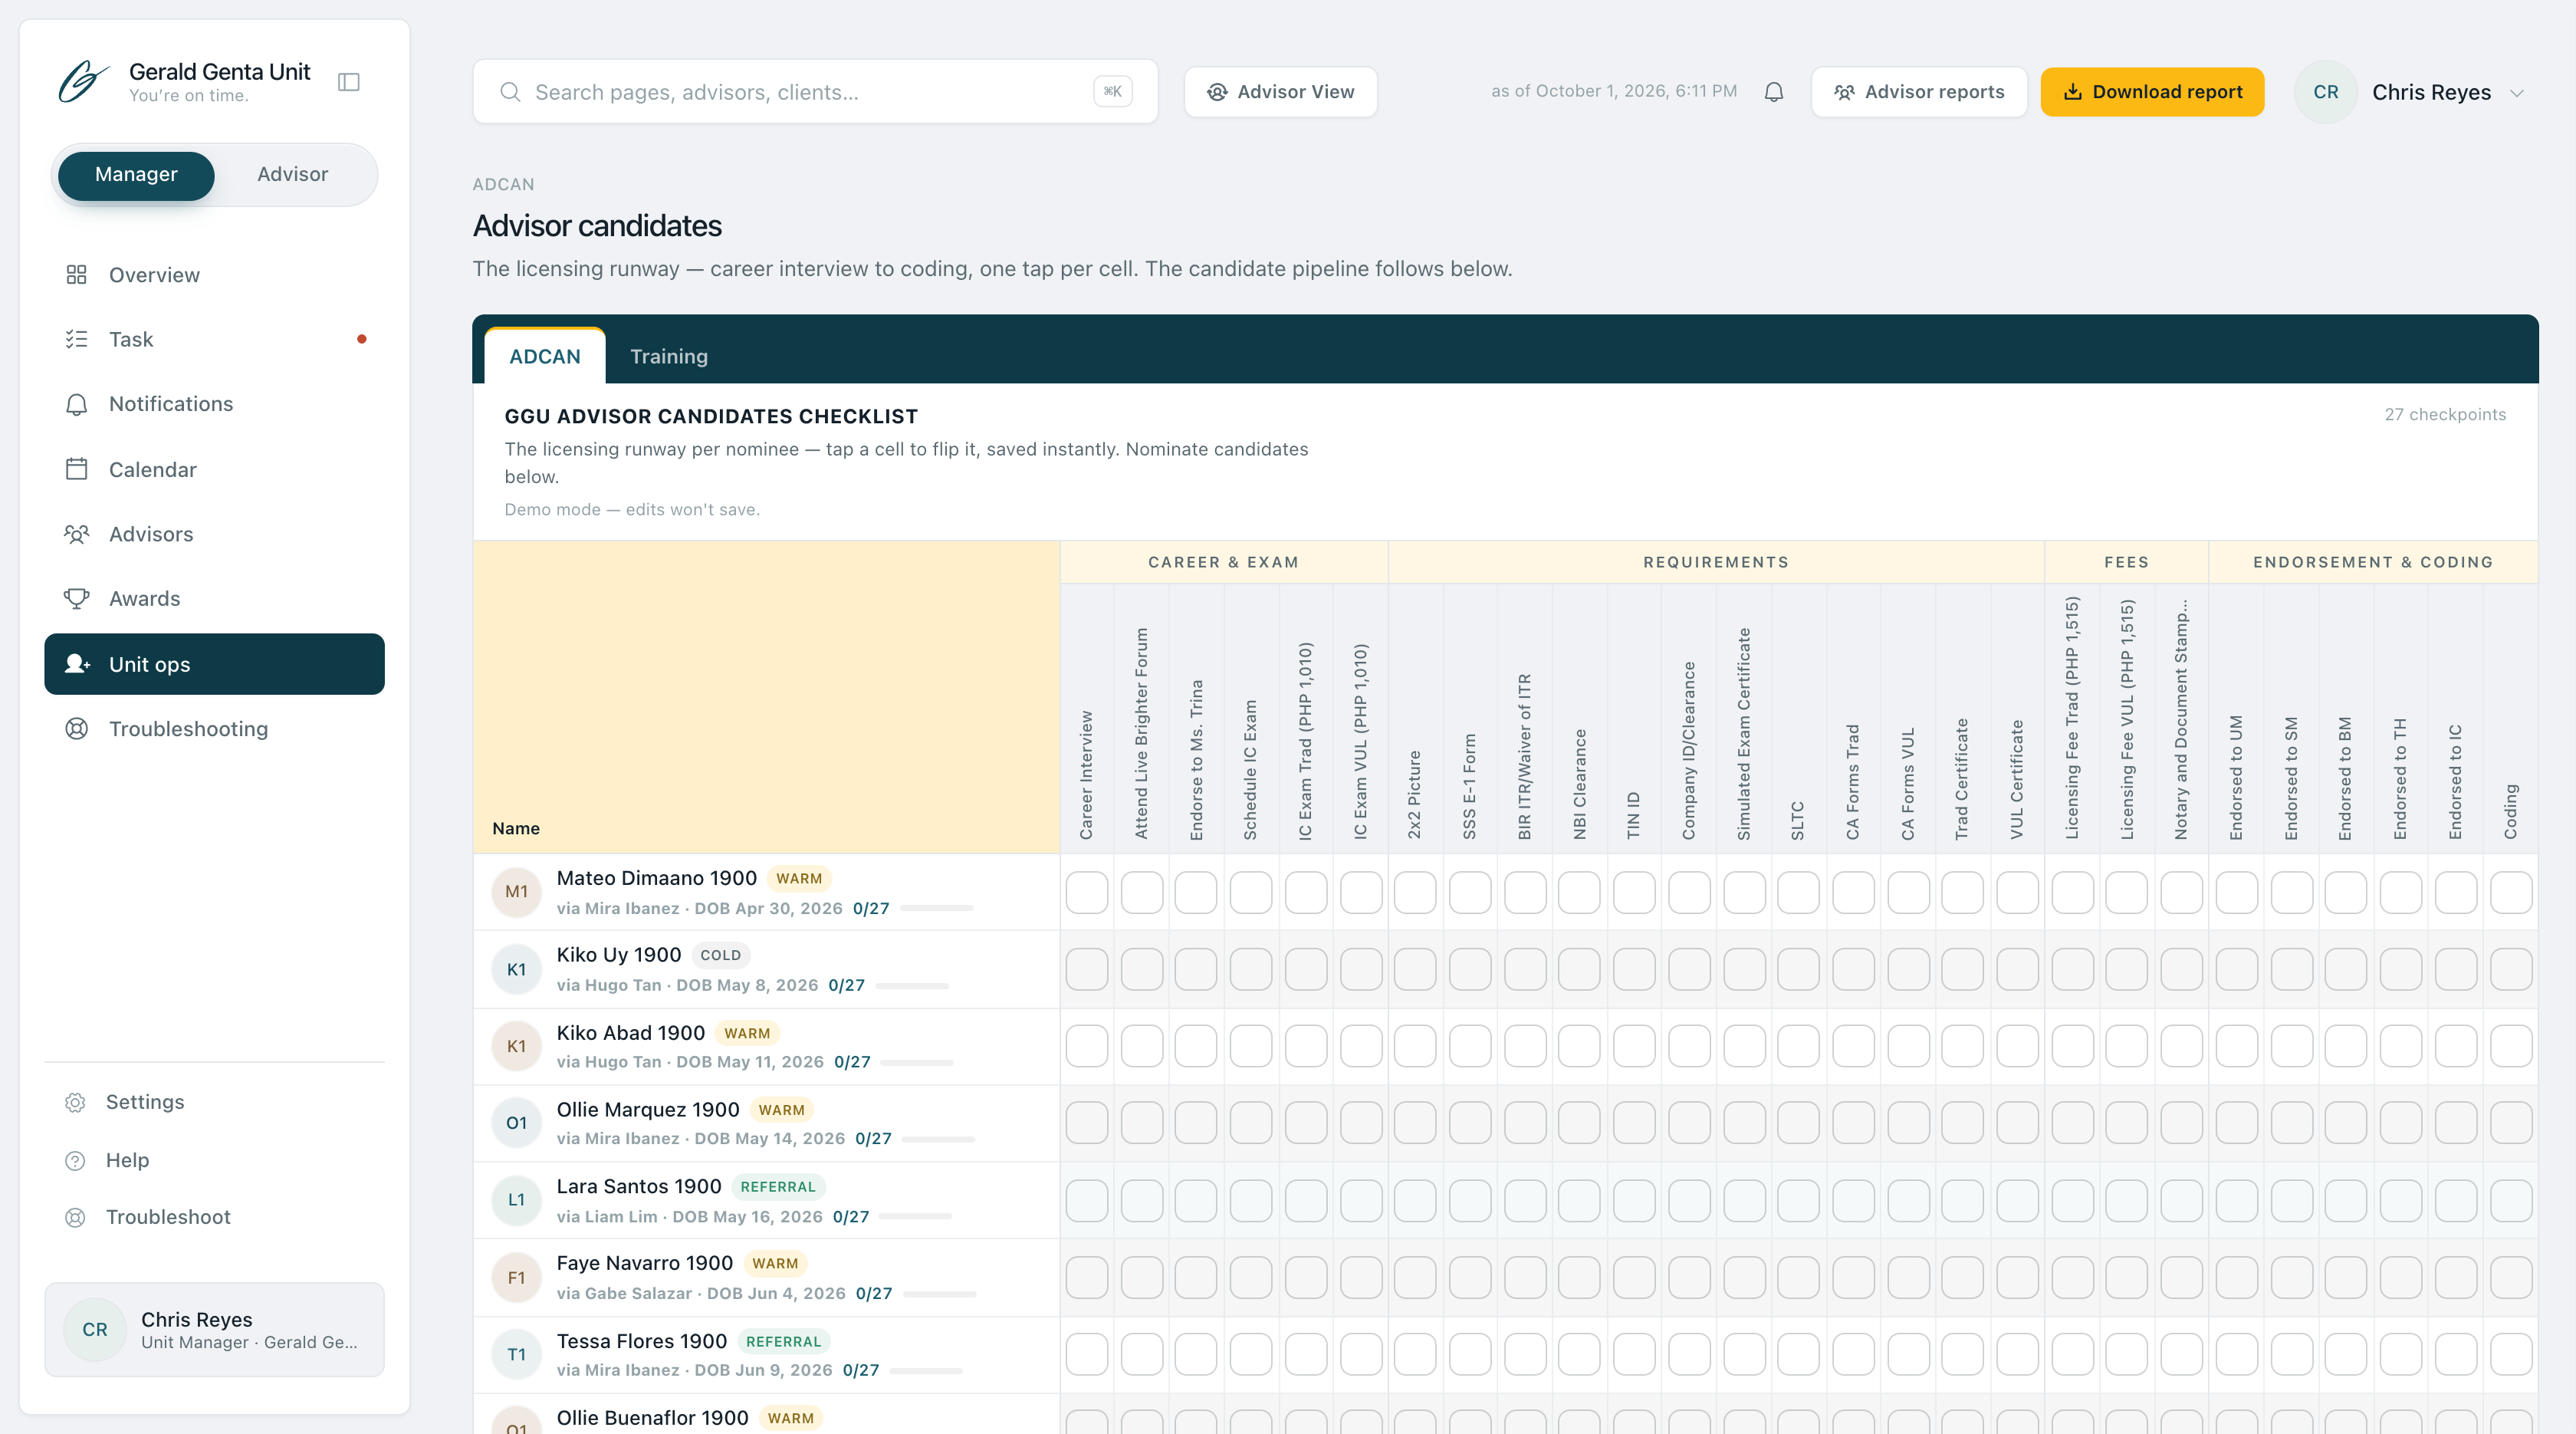Tick Schedule IC Exam for Faye Navarro 1900
The image size is (2576, 1434).
click(x=1251, y=1277)
